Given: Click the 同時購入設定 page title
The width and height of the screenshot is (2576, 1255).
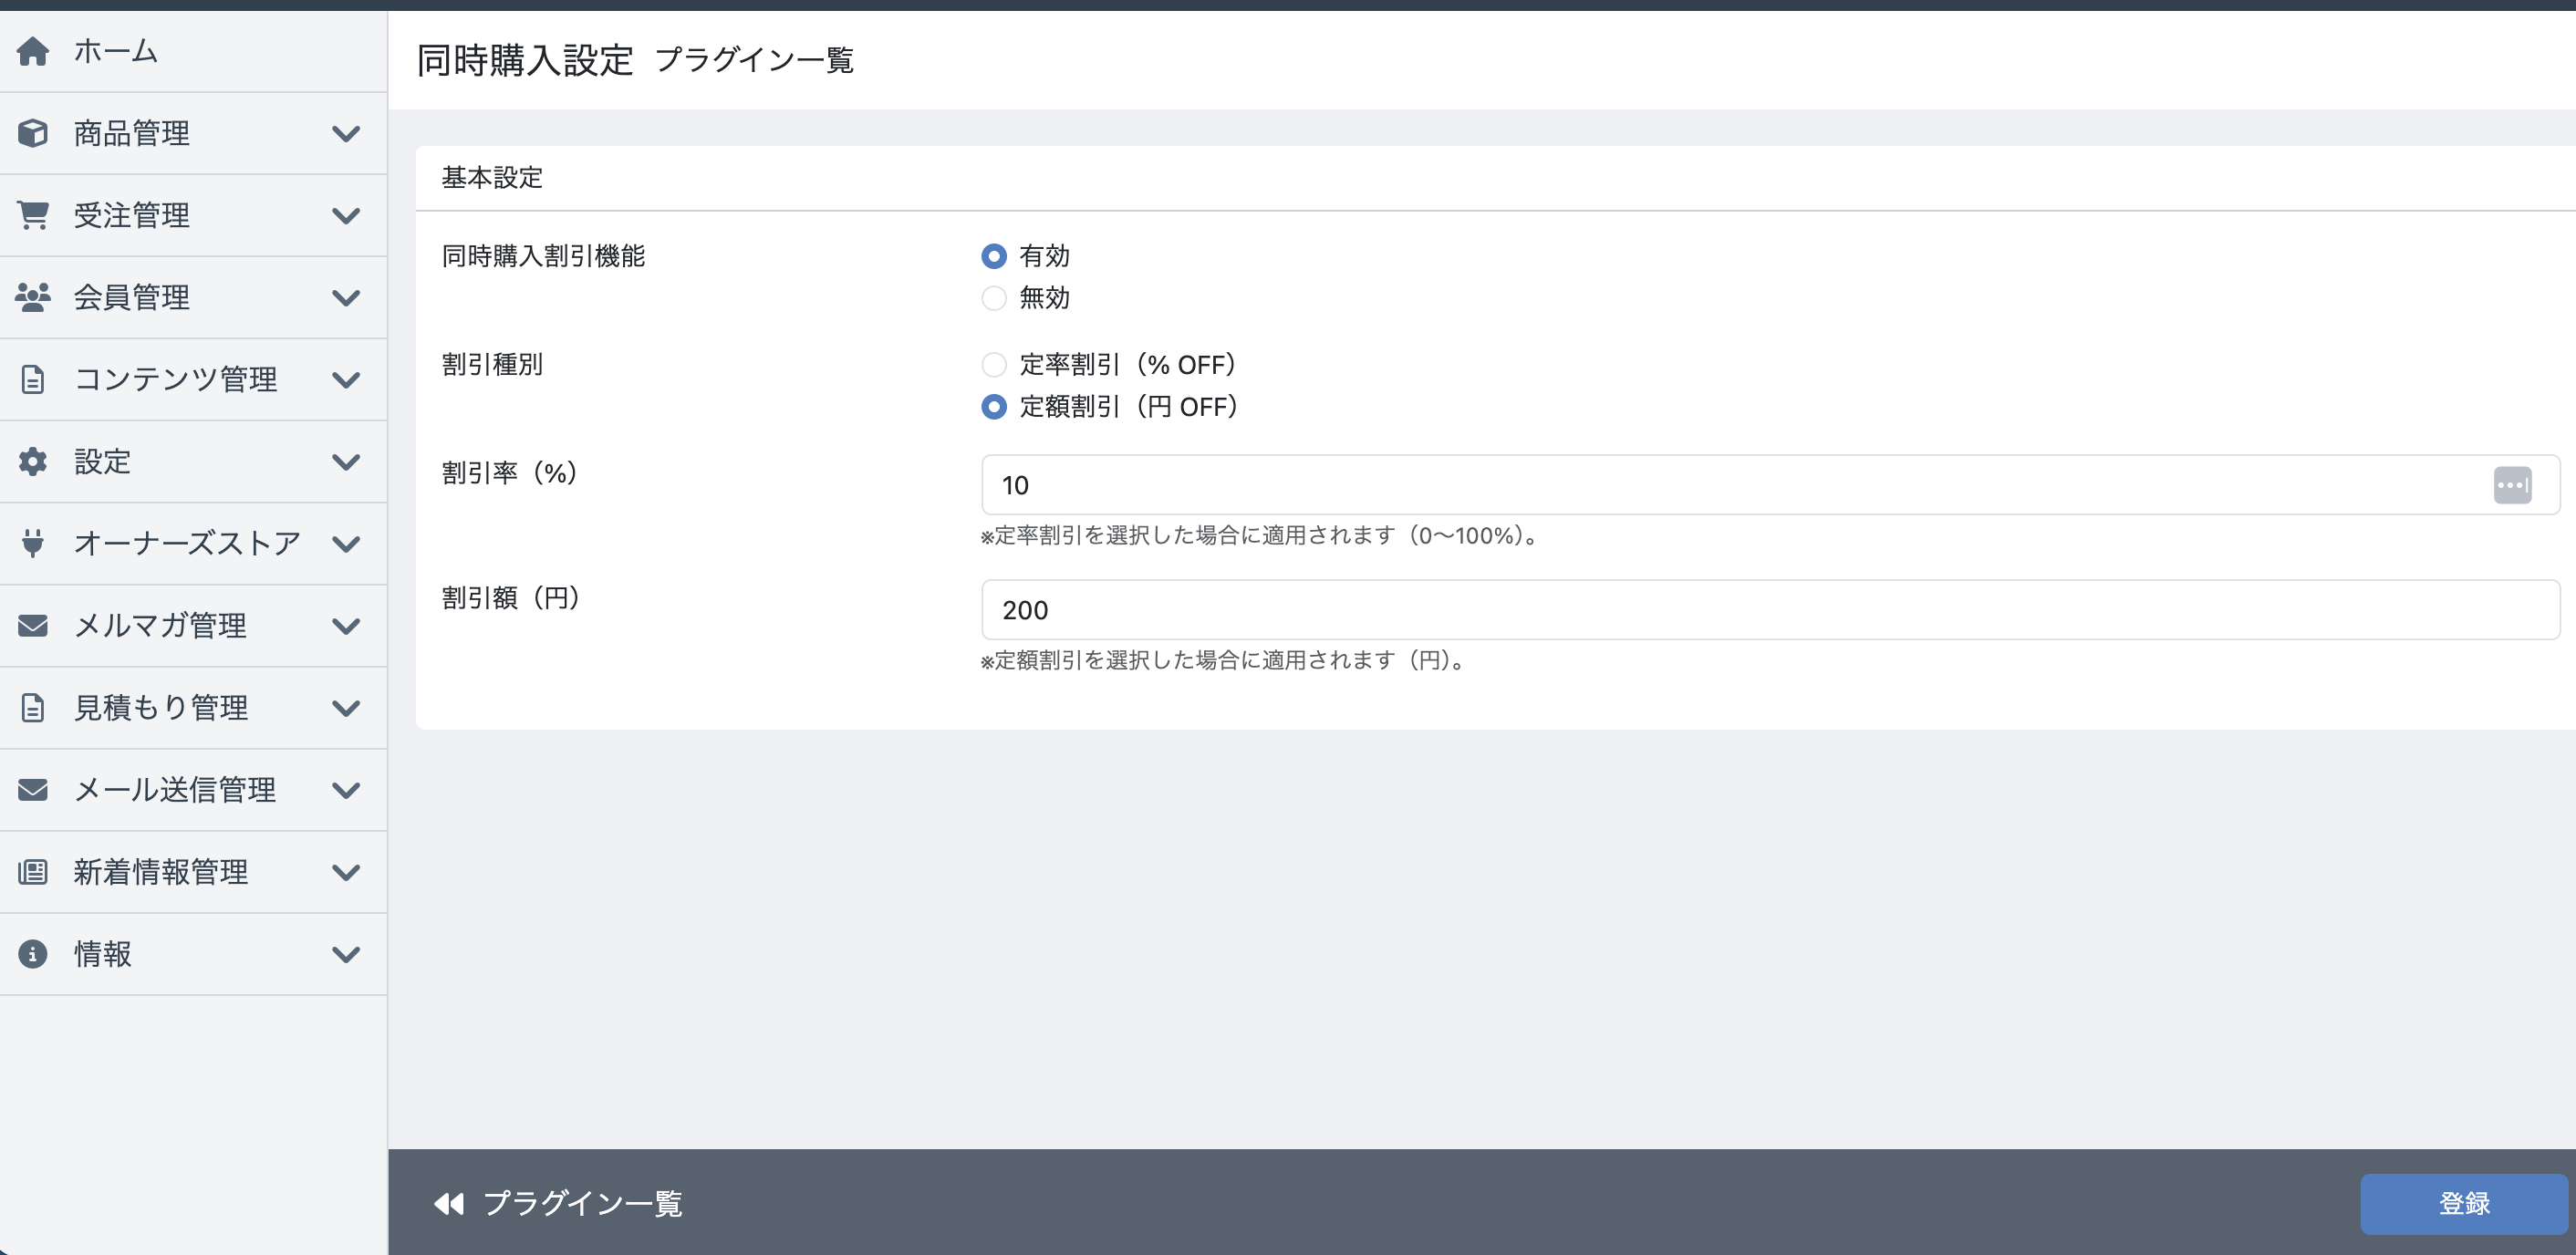Looking at the screenshot, I should click(524, 60).
